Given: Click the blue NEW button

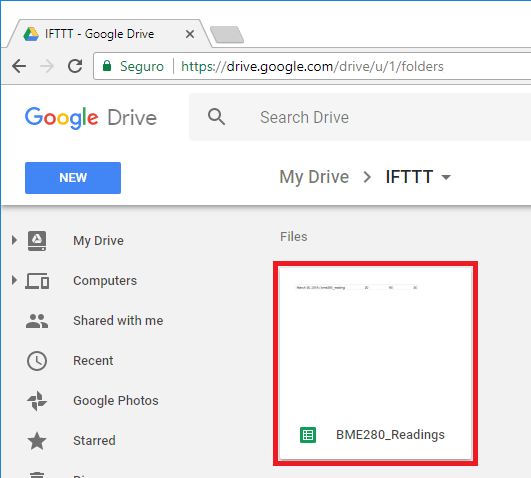Looking at the screenshot, I should coord(73,178).
